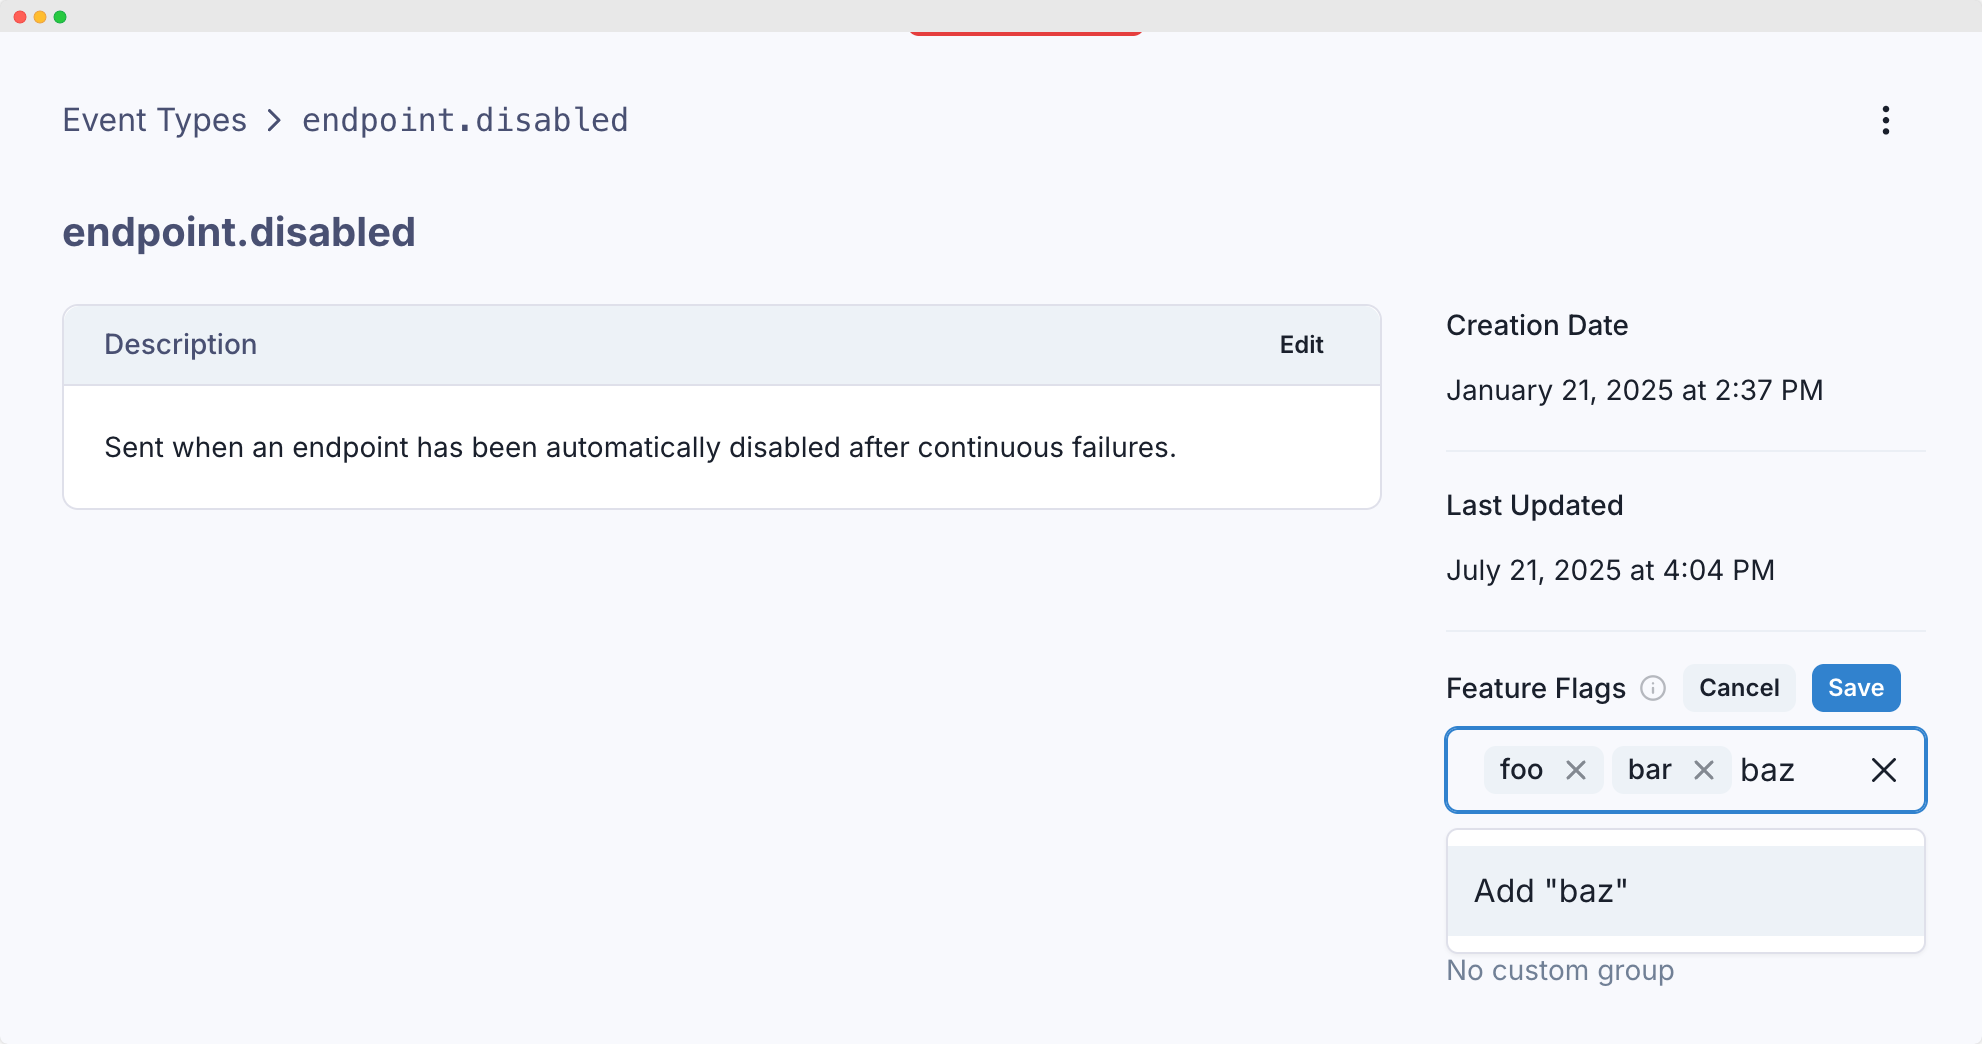Remove the "foo" feature flag chip
The height and width of the screenshot is (1044, 1982).
tap(1576, 770)
